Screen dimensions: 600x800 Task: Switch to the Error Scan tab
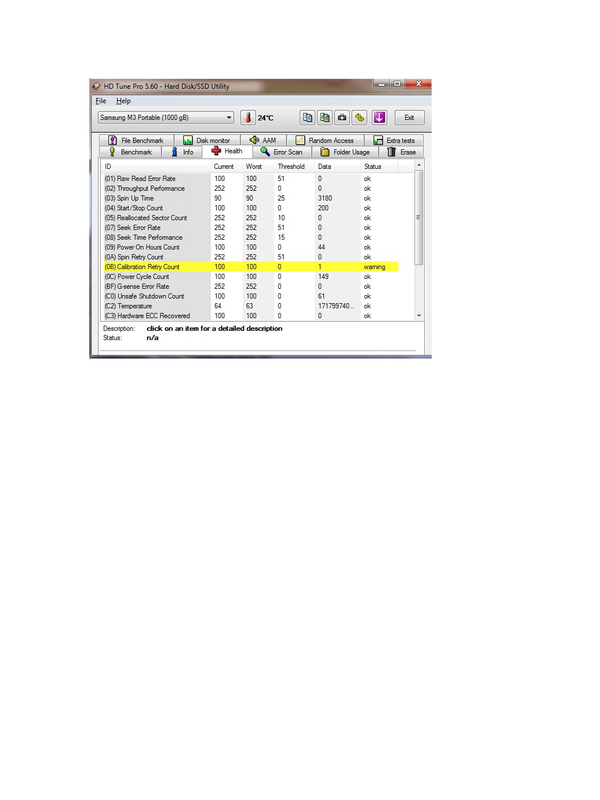[282, 152]
